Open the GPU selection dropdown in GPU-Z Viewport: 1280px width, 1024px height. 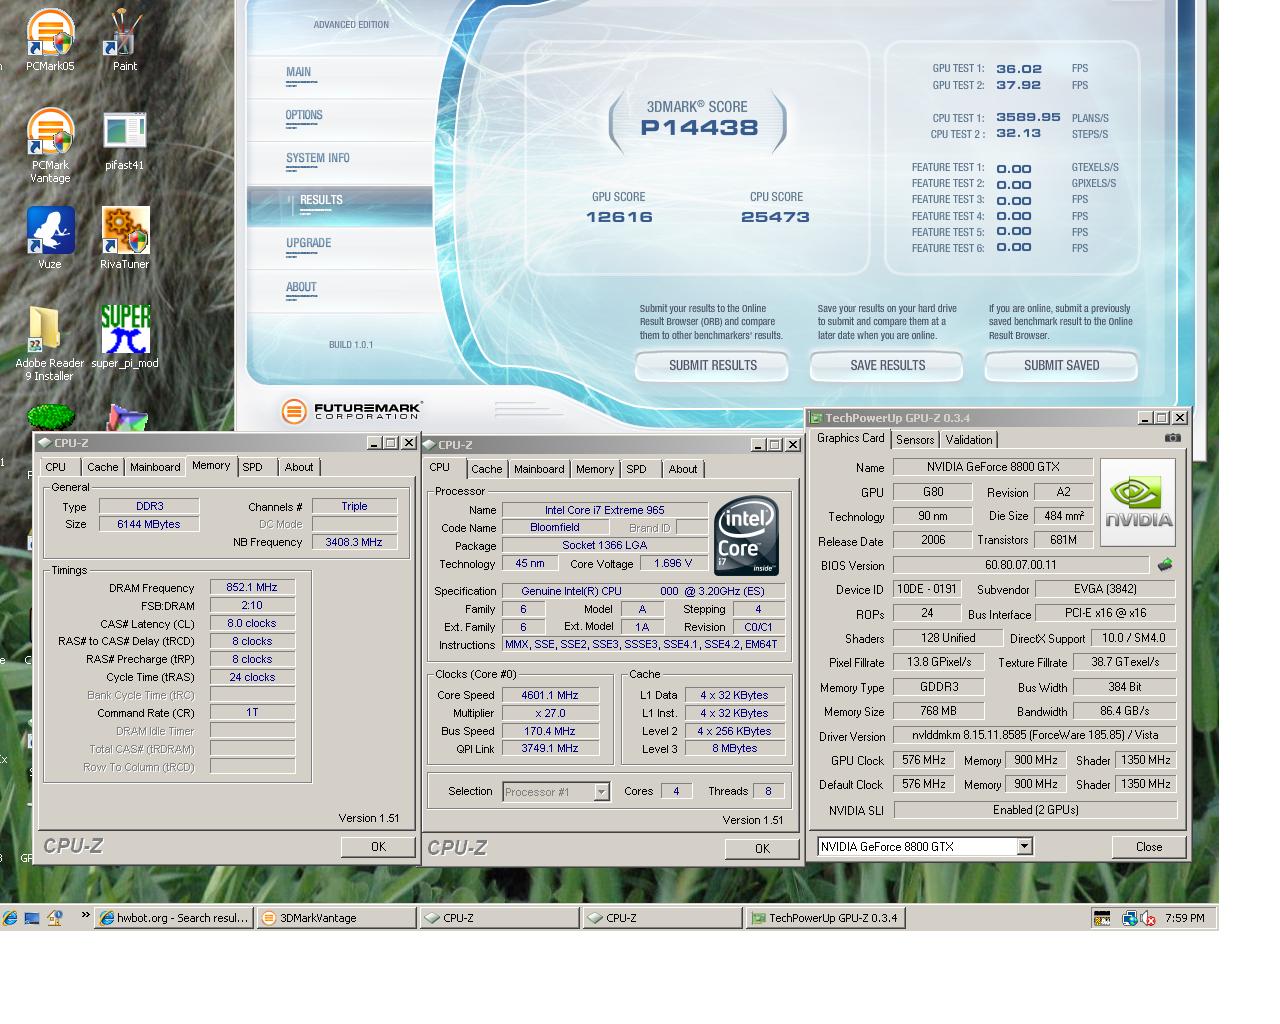tap(1024, 847)
